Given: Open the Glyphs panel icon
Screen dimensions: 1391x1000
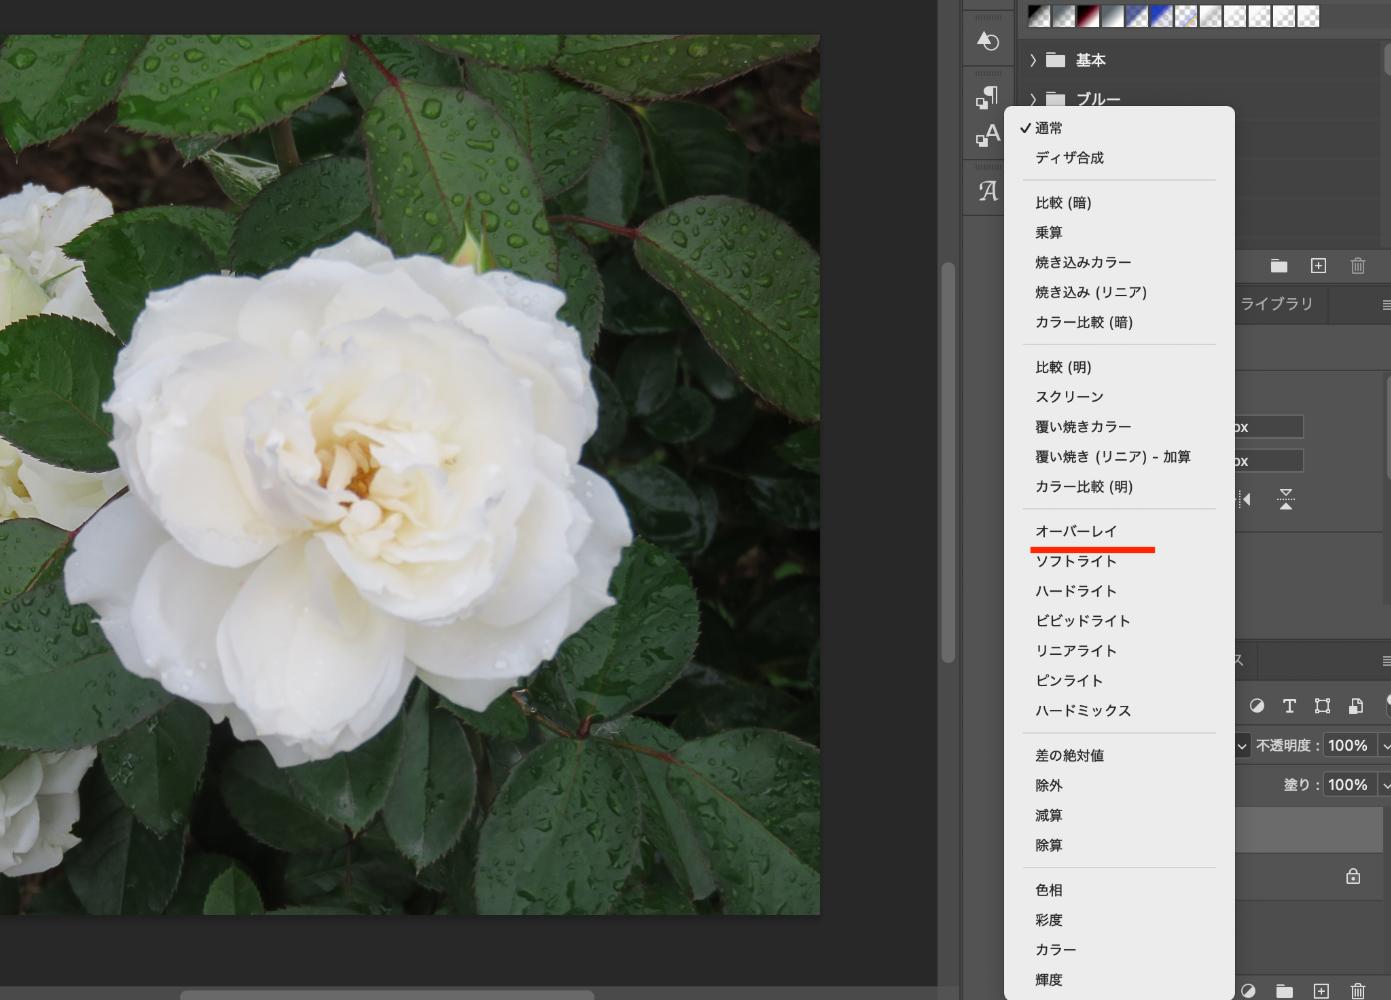Looking at the screenshot, I should pyautogui.click(x=987, y=191).
